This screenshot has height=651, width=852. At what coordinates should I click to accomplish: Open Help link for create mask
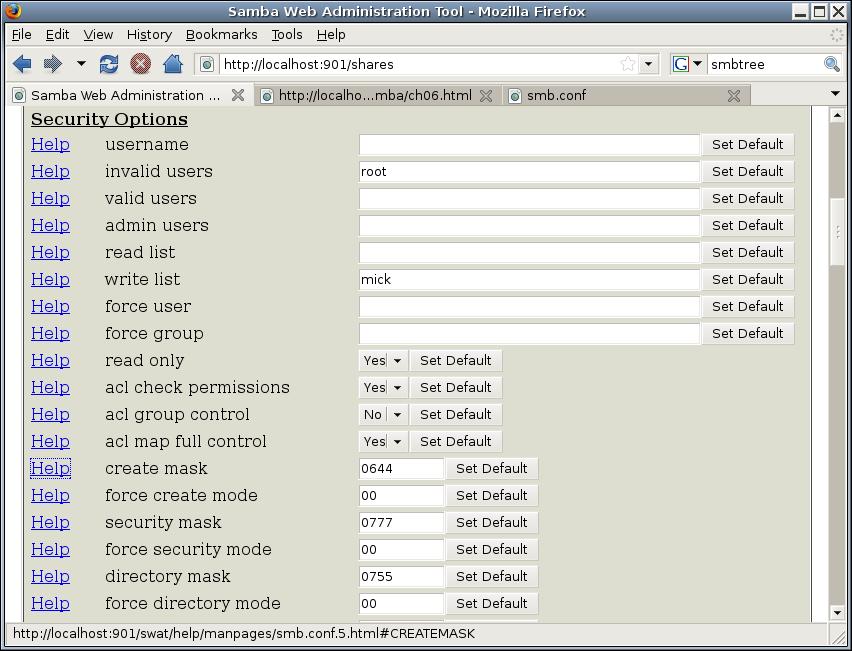[x=50, y=469]
